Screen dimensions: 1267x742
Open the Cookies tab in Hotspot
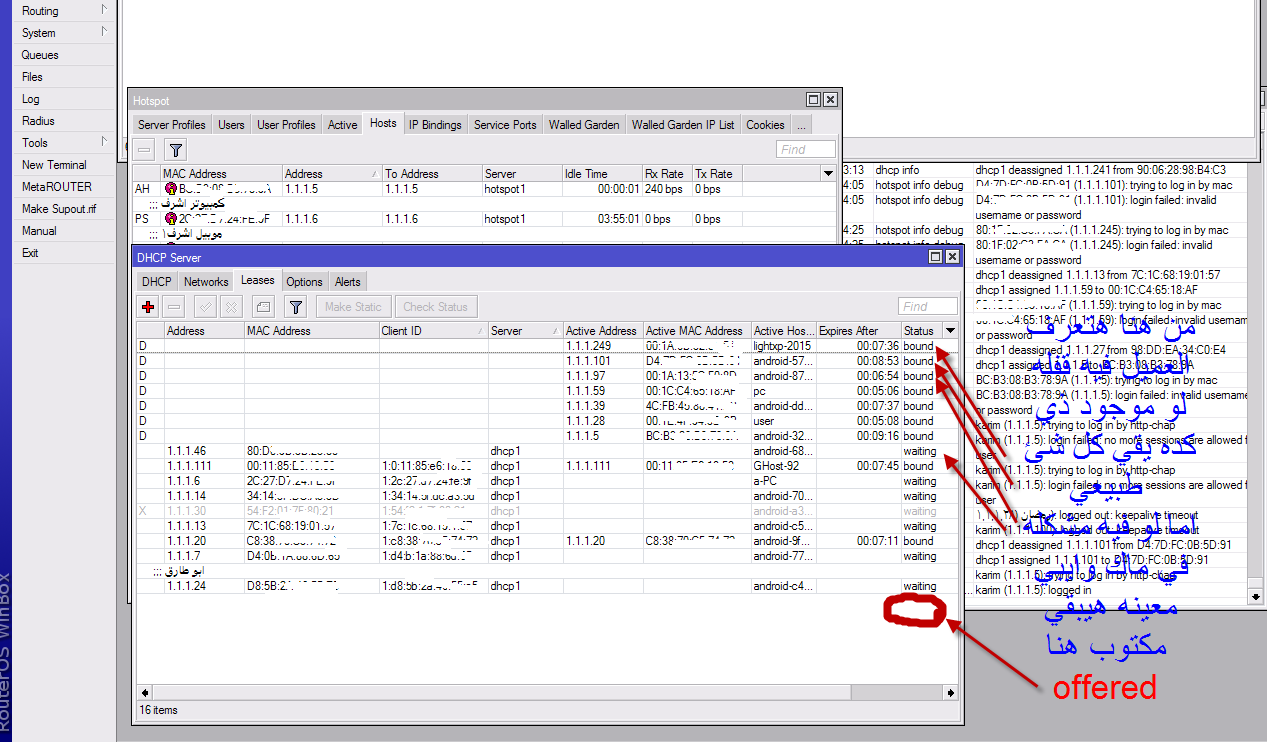click(765, 125)
